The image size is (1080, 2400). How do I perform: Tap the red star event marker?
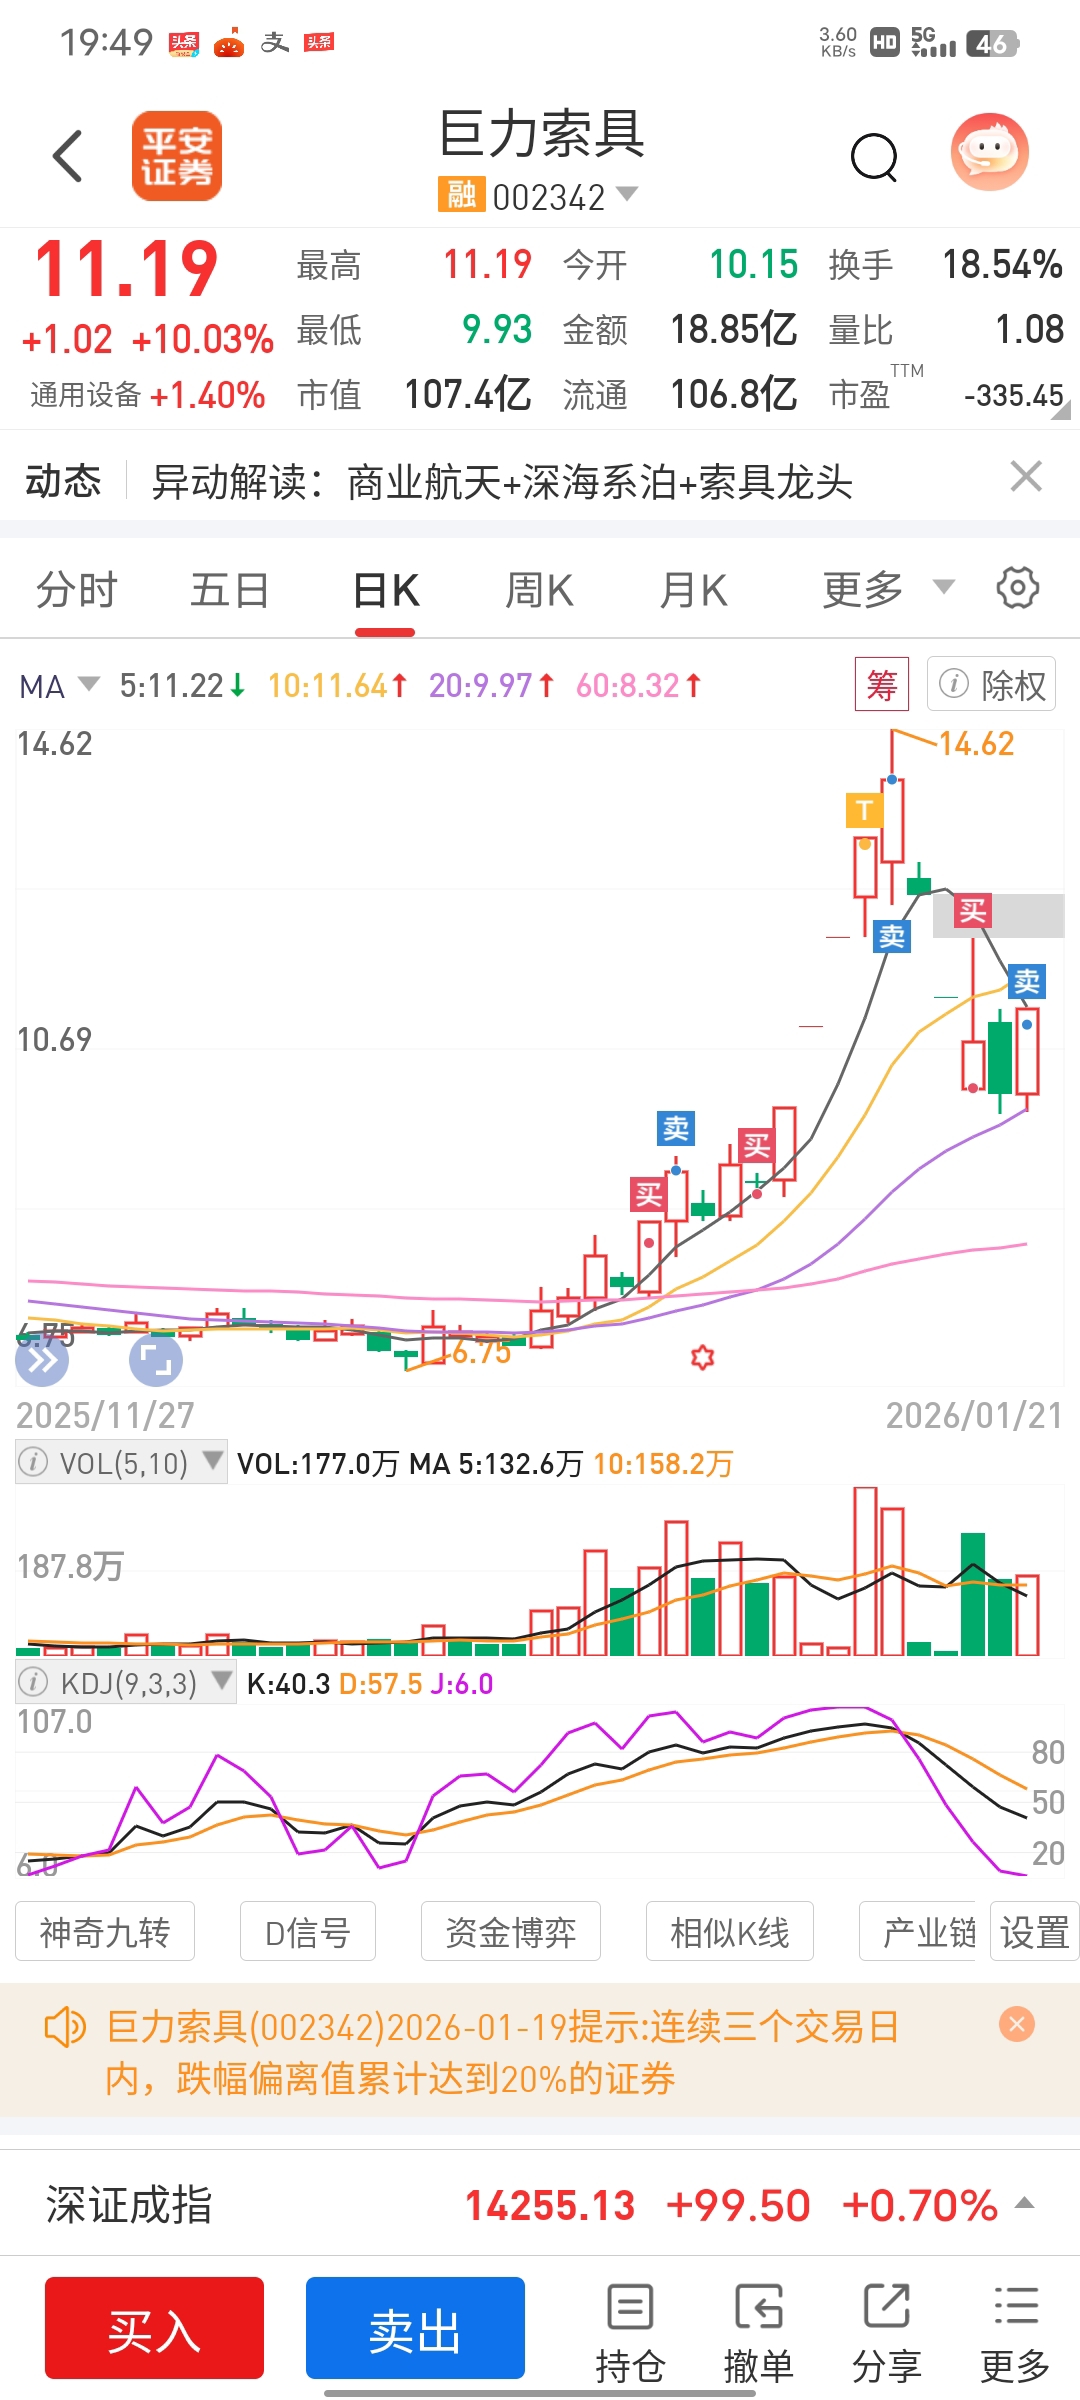(x=703, y=1357)
